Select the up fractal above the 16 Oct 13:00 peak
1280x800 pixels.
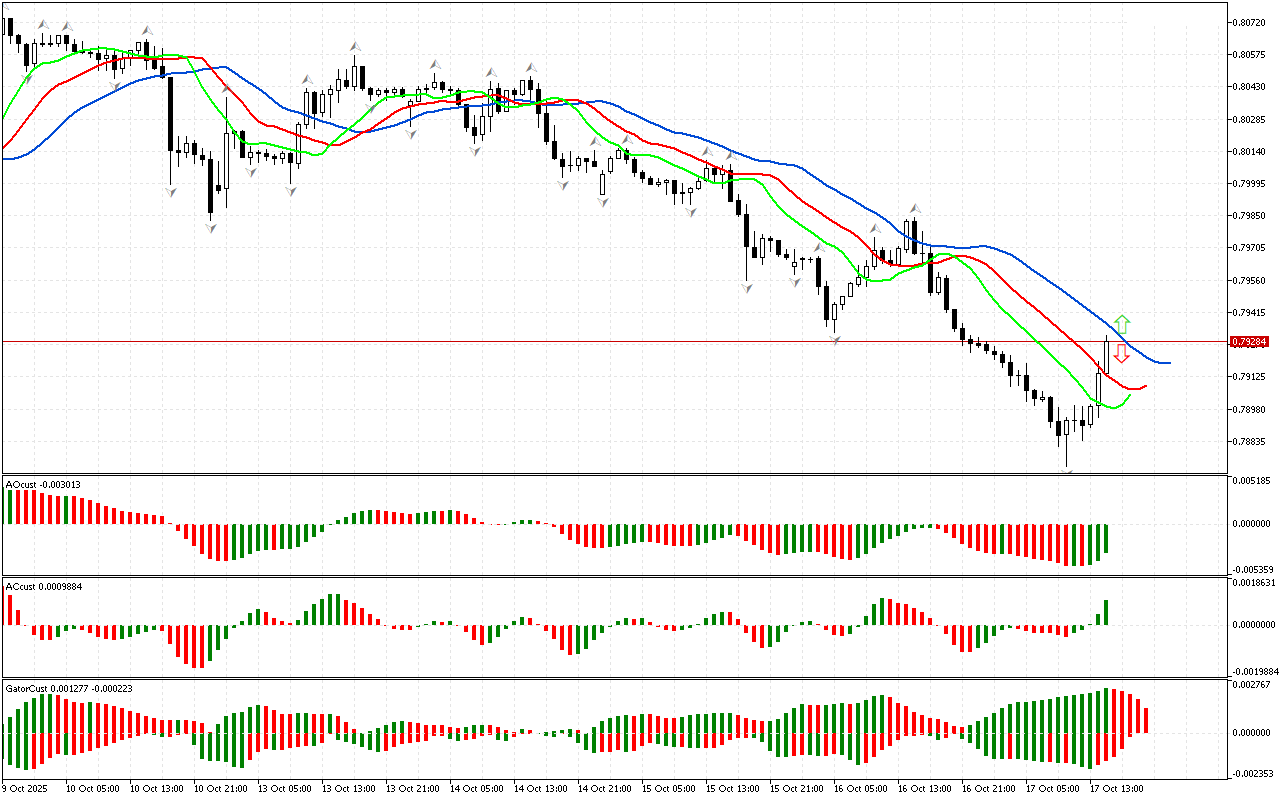coord(913,209)
